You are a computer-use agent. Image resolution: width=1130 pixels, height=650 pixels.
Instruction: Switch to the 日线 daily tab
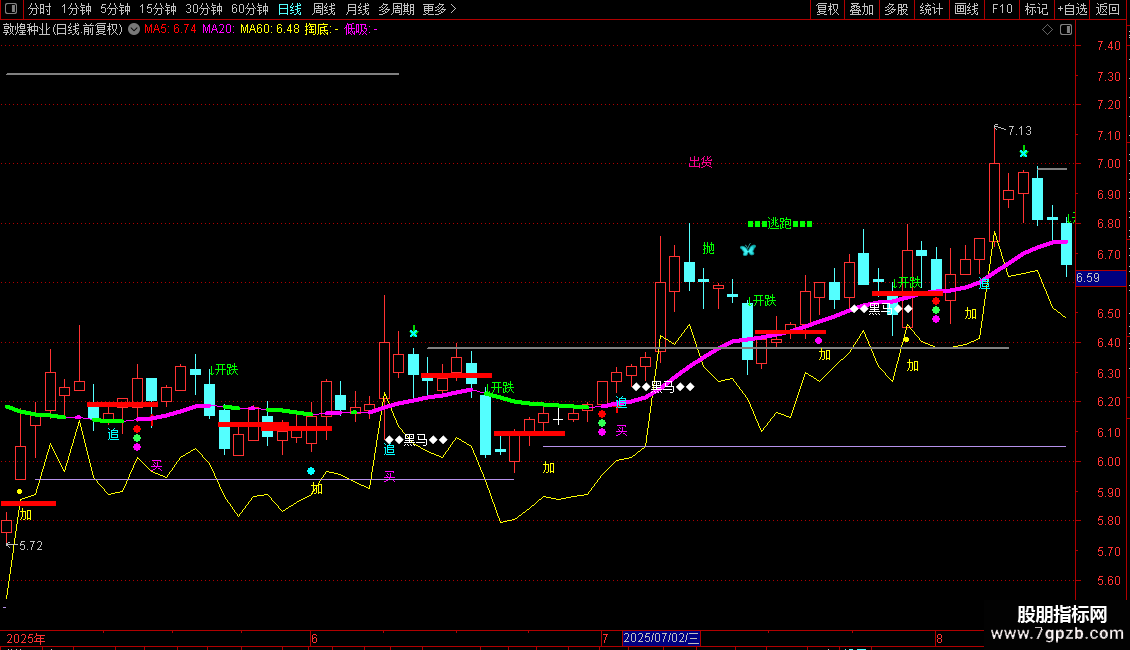click(x=290, y=9)
